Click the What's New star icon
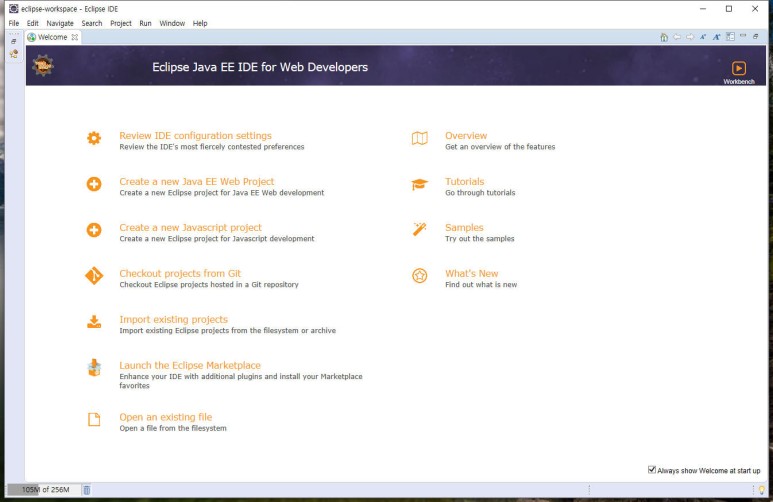The width and height of the screenshot is (773, 502). click(420, 276)
